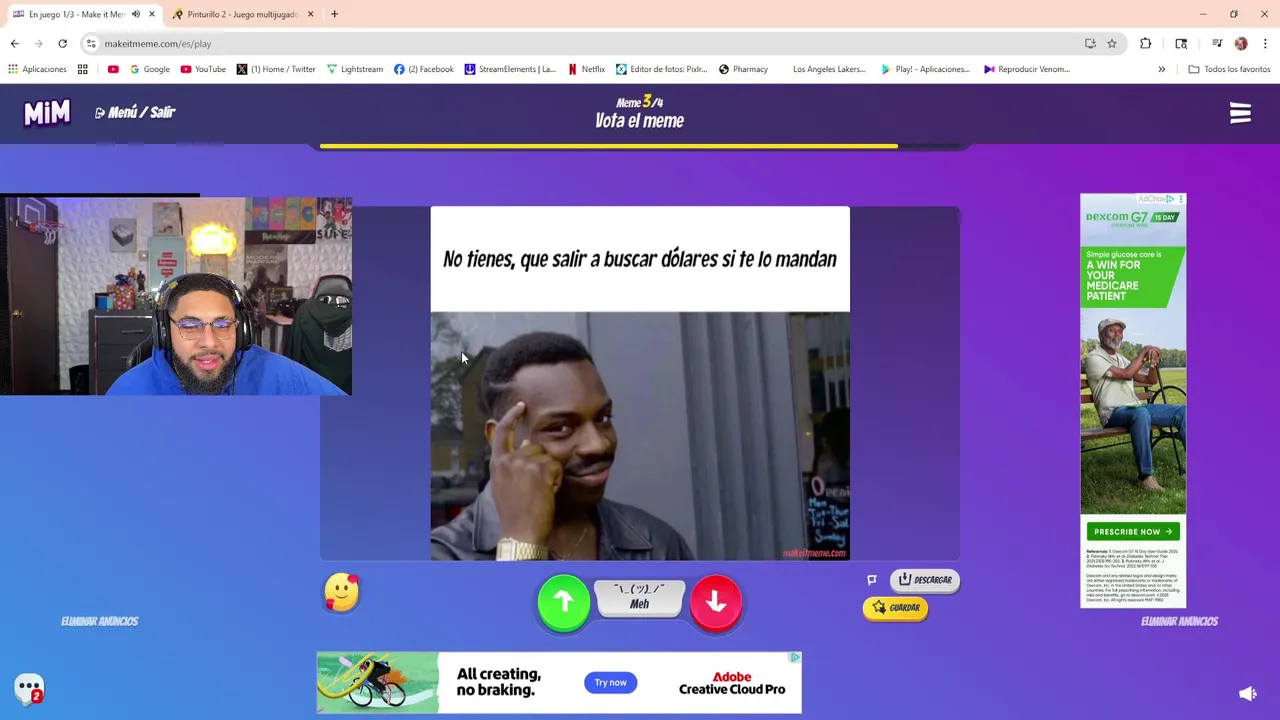Open Facebook bookmark

(x=424, y=69)
